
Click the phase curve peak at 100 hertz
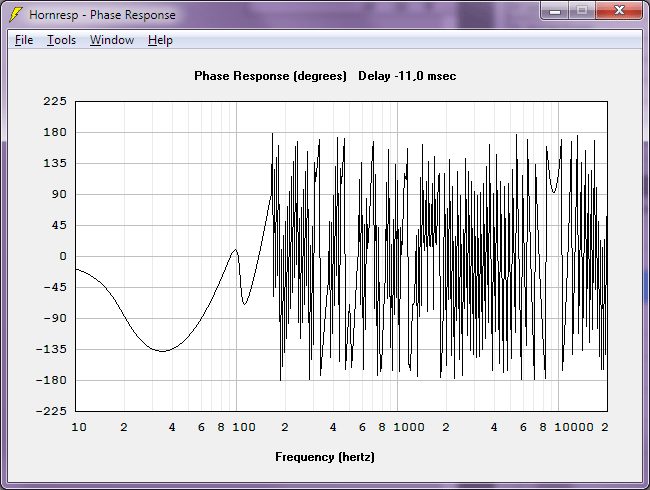(x=235, y=250)
